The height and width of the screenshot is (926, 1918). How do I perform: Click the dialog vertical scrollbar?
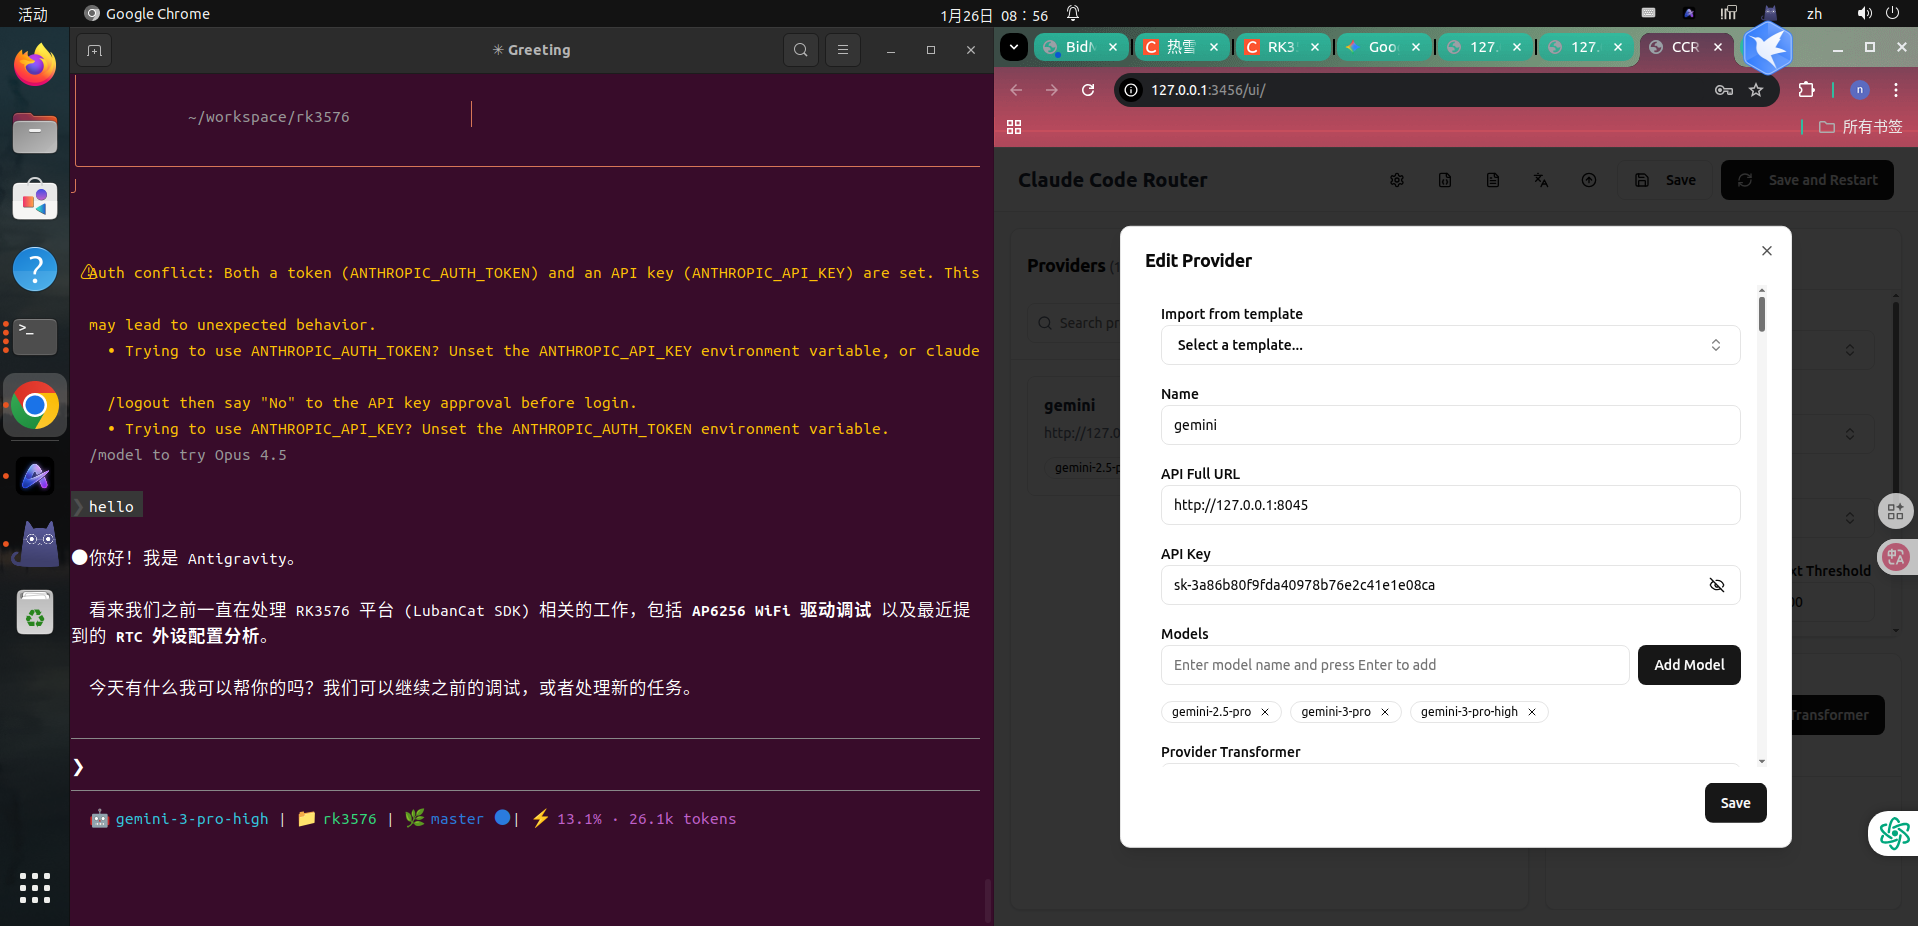click(1762, 313)
